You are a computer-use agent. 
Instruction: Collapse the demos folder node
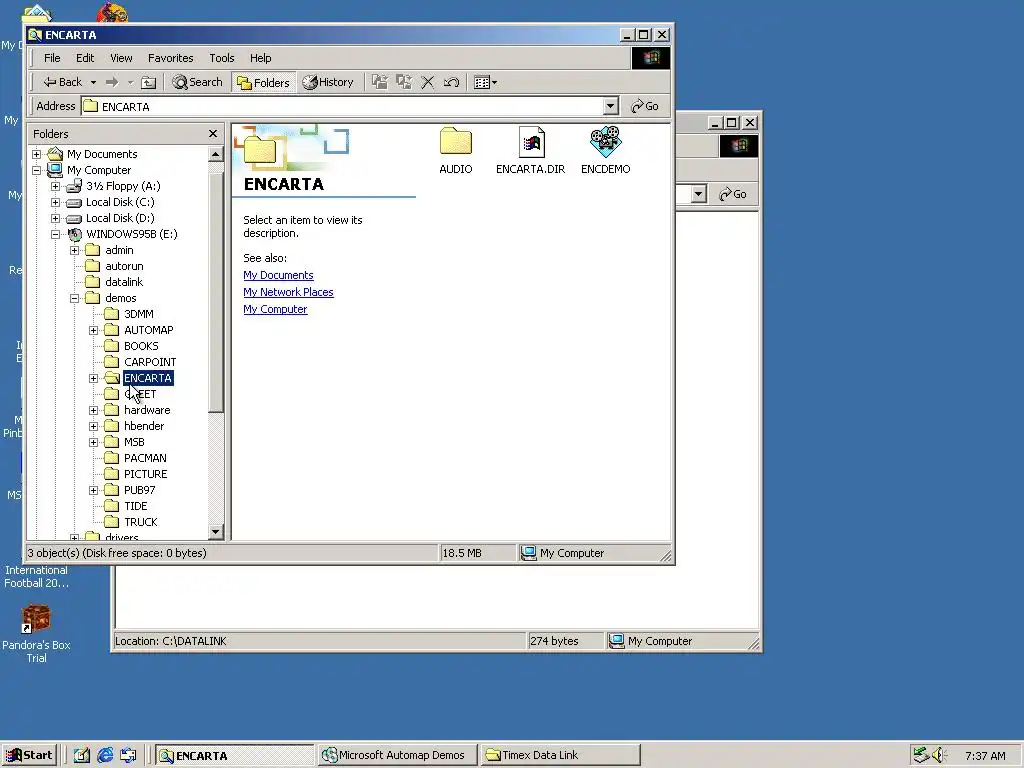point(74,298)
